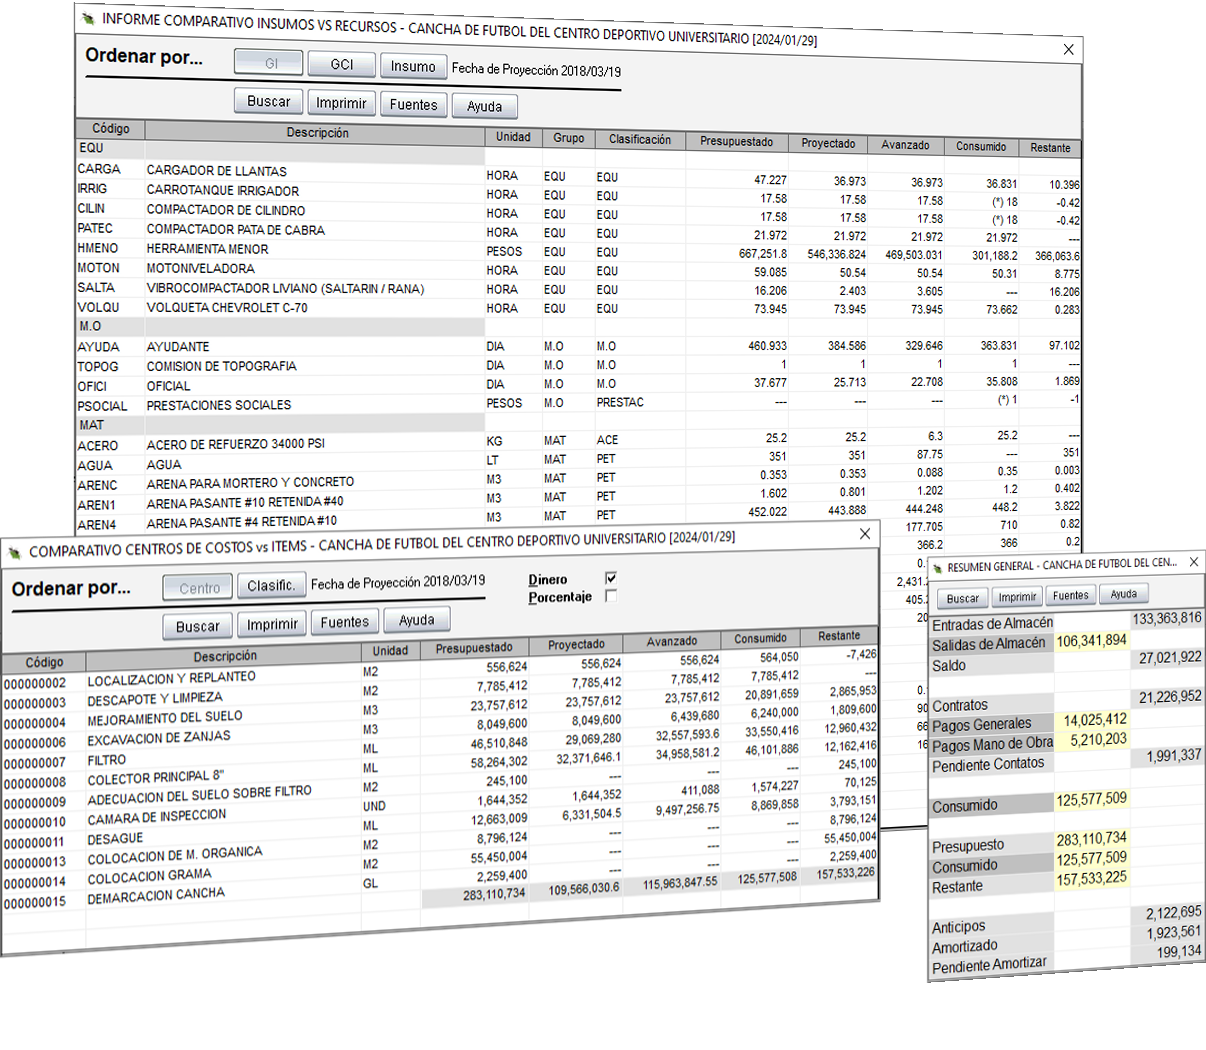Close the Comparativo Centros de Costos window
Image resolution: width=1206 pixels, height=1050 pixels.
(x=865, y=534)
